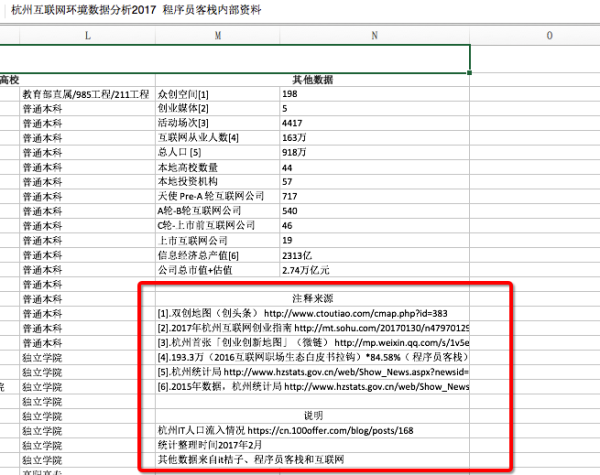Click the value 44 cell

pyautogui.click(x=375, y=167)
